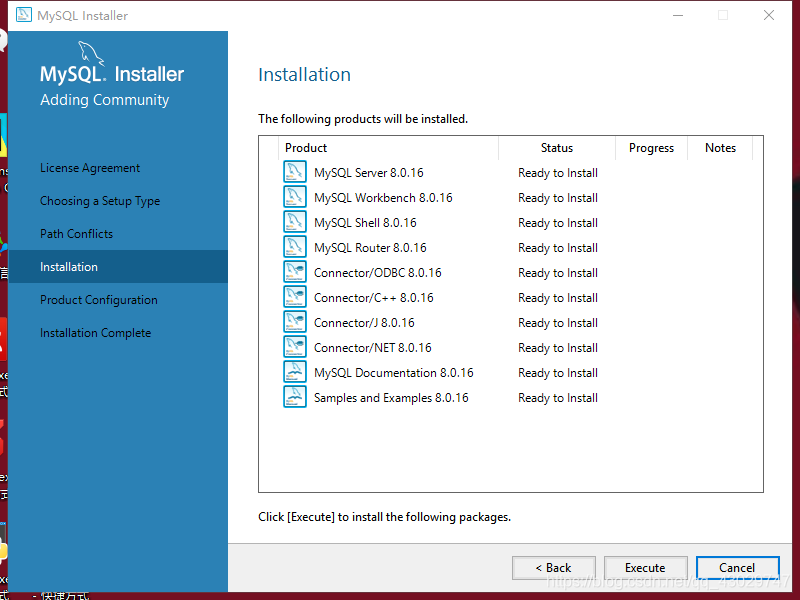This screenshot has height=600, width=800.
Task: Click the Samples and Examples 8.0.16 icon
Action: [x=295, y=397]
